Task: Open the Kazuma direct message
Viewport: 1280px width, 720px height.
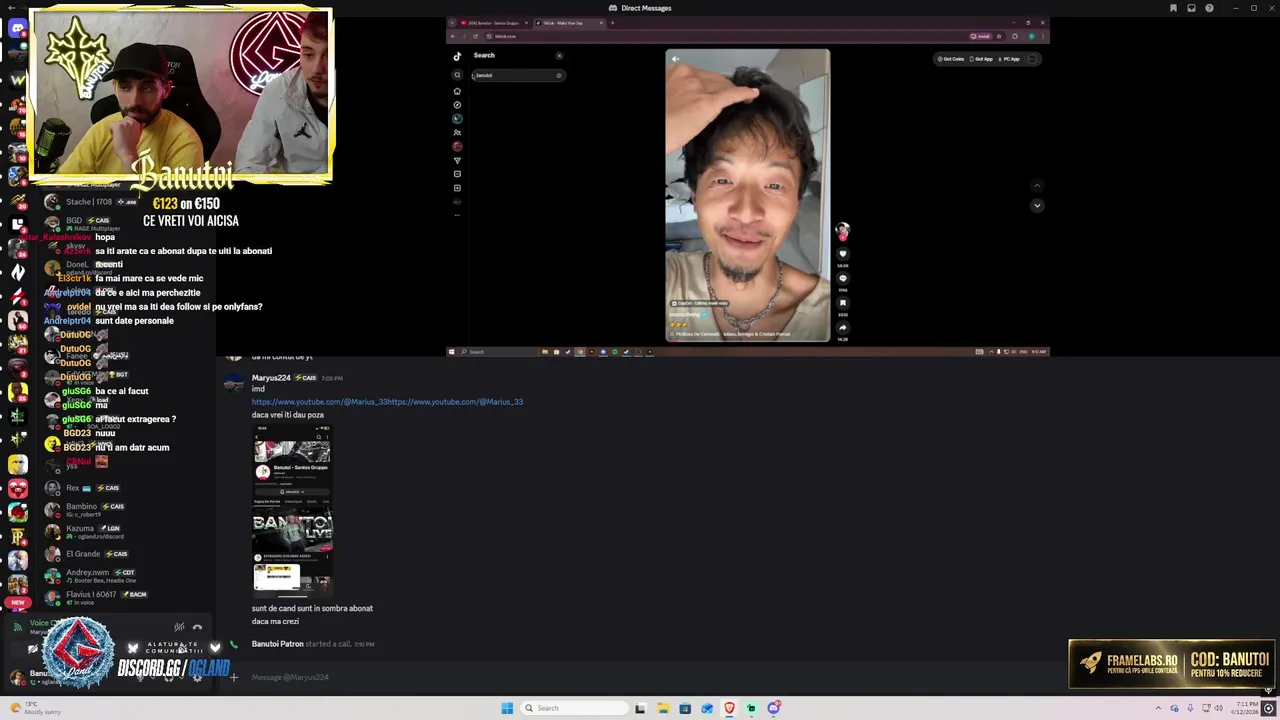Action: click(x=127, y=531)
